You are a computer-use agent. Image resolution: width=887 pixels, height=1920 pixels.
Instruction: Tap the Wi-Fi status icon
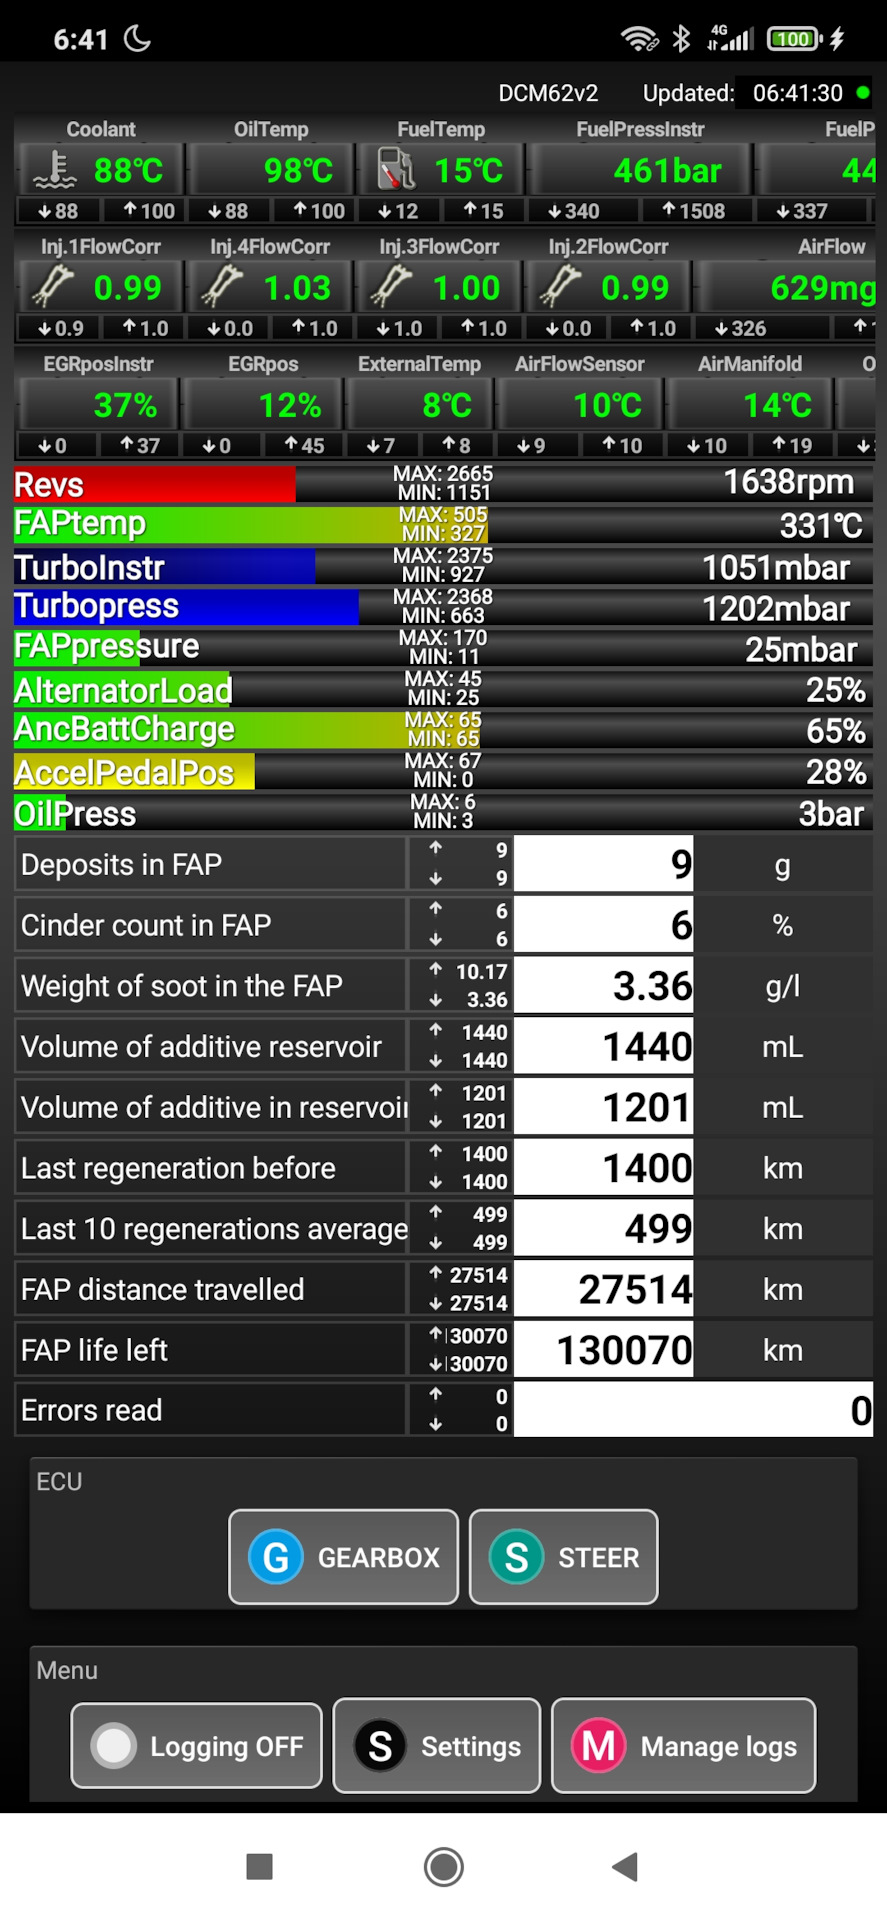tap(639, 39)
